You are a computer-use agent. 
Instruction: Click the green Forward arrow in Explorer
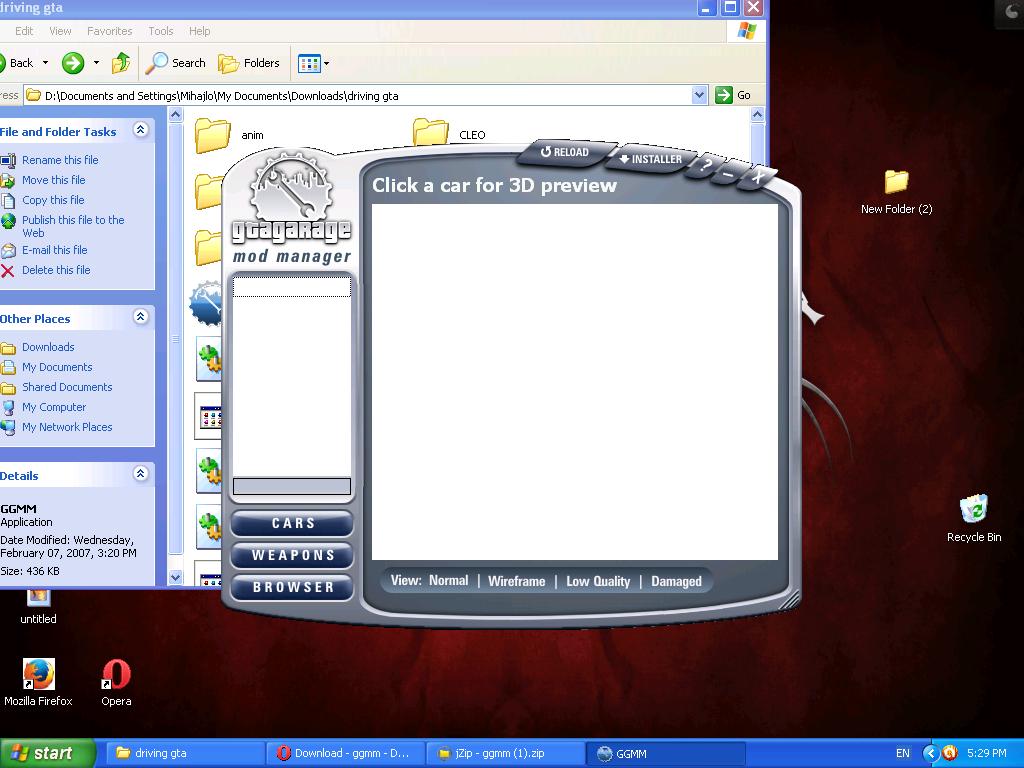[x=73, y=63]
